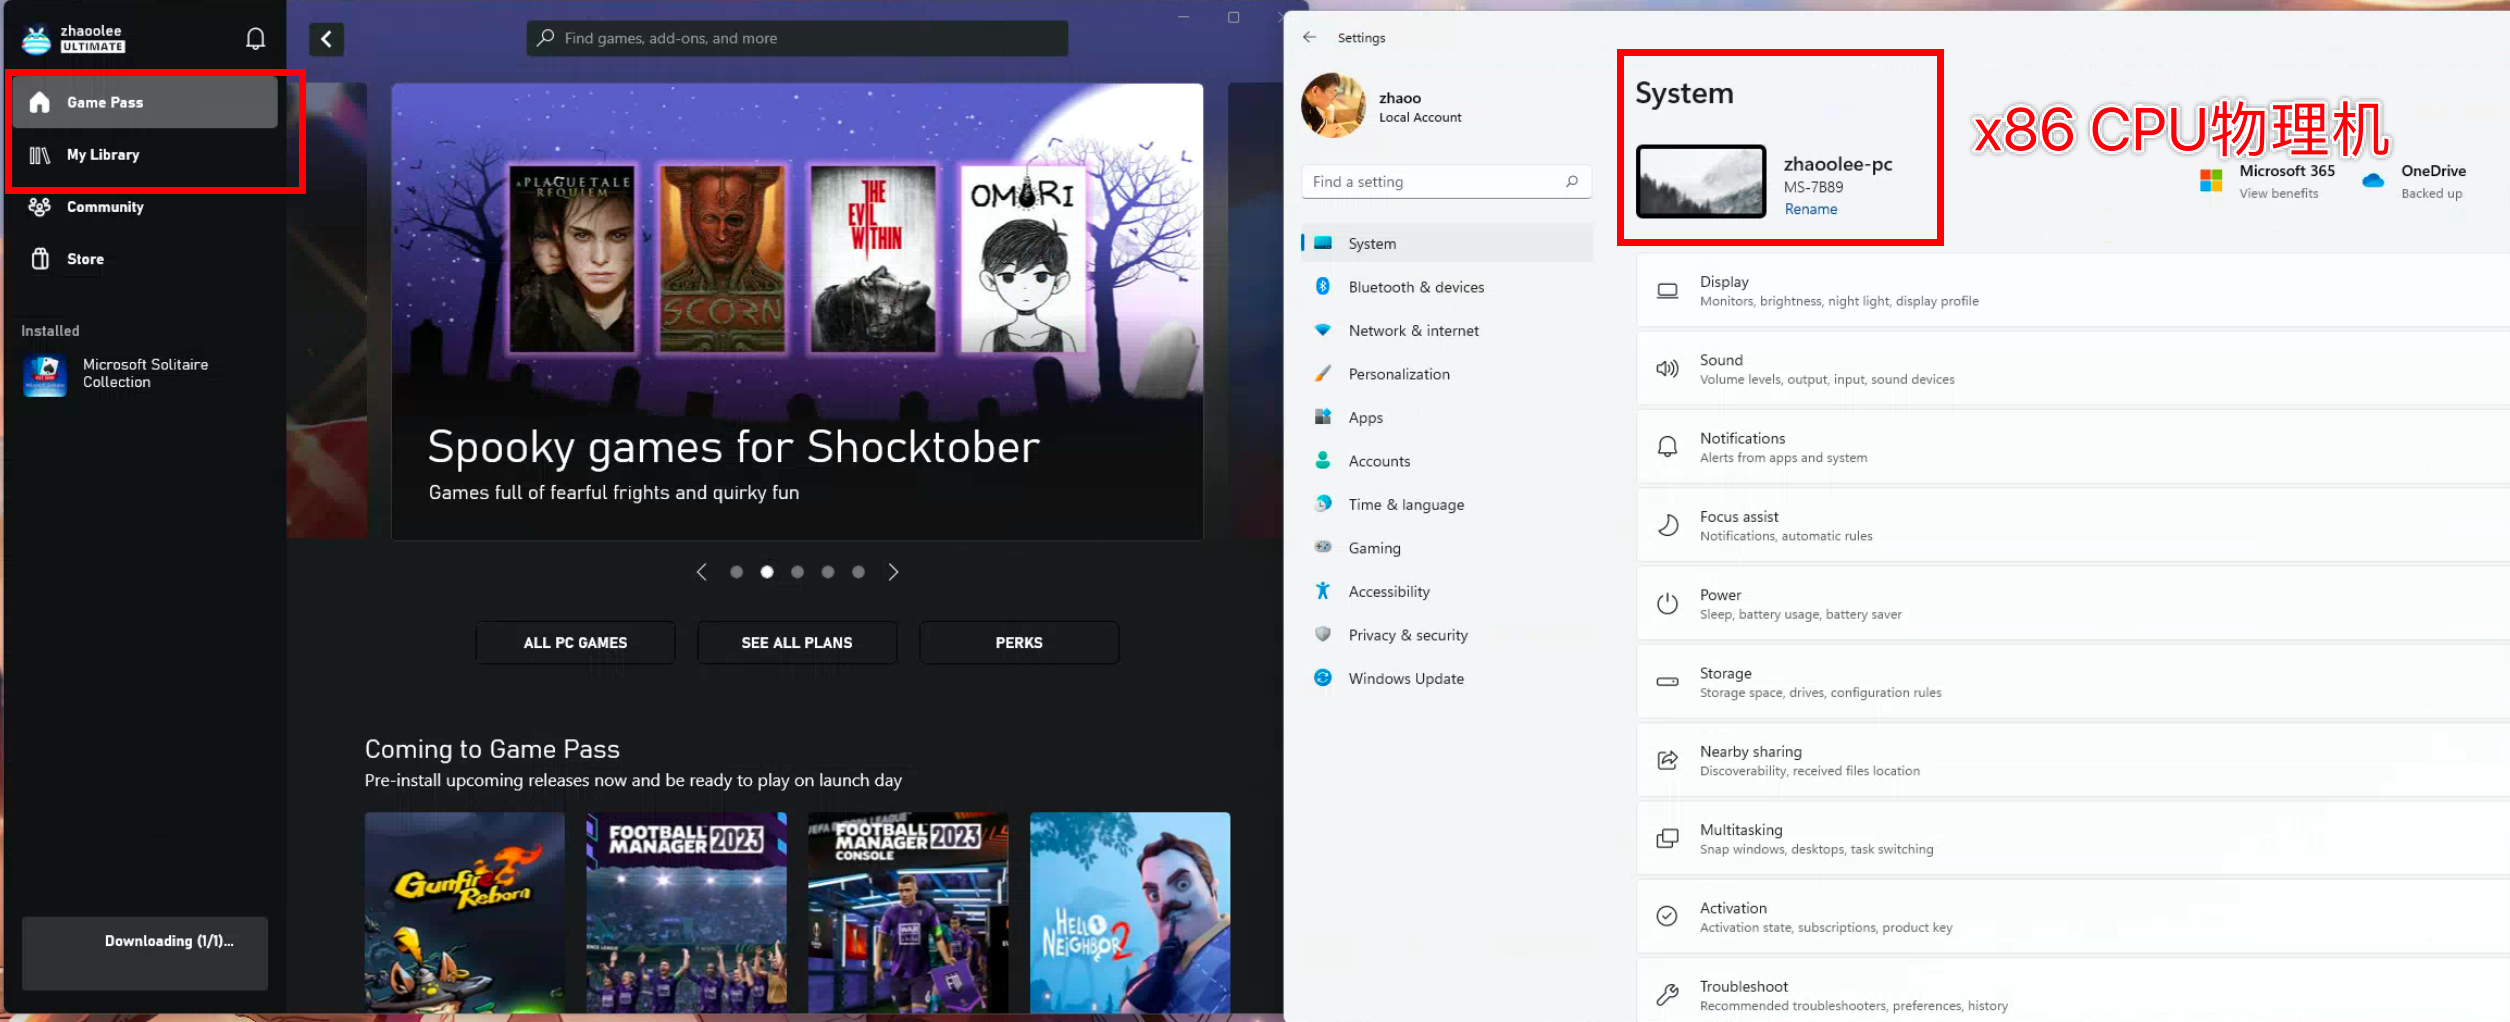Viewport: 2510px width, 1022px height.
Task: Open Gaming settings category
Action: click(1447, 548)
